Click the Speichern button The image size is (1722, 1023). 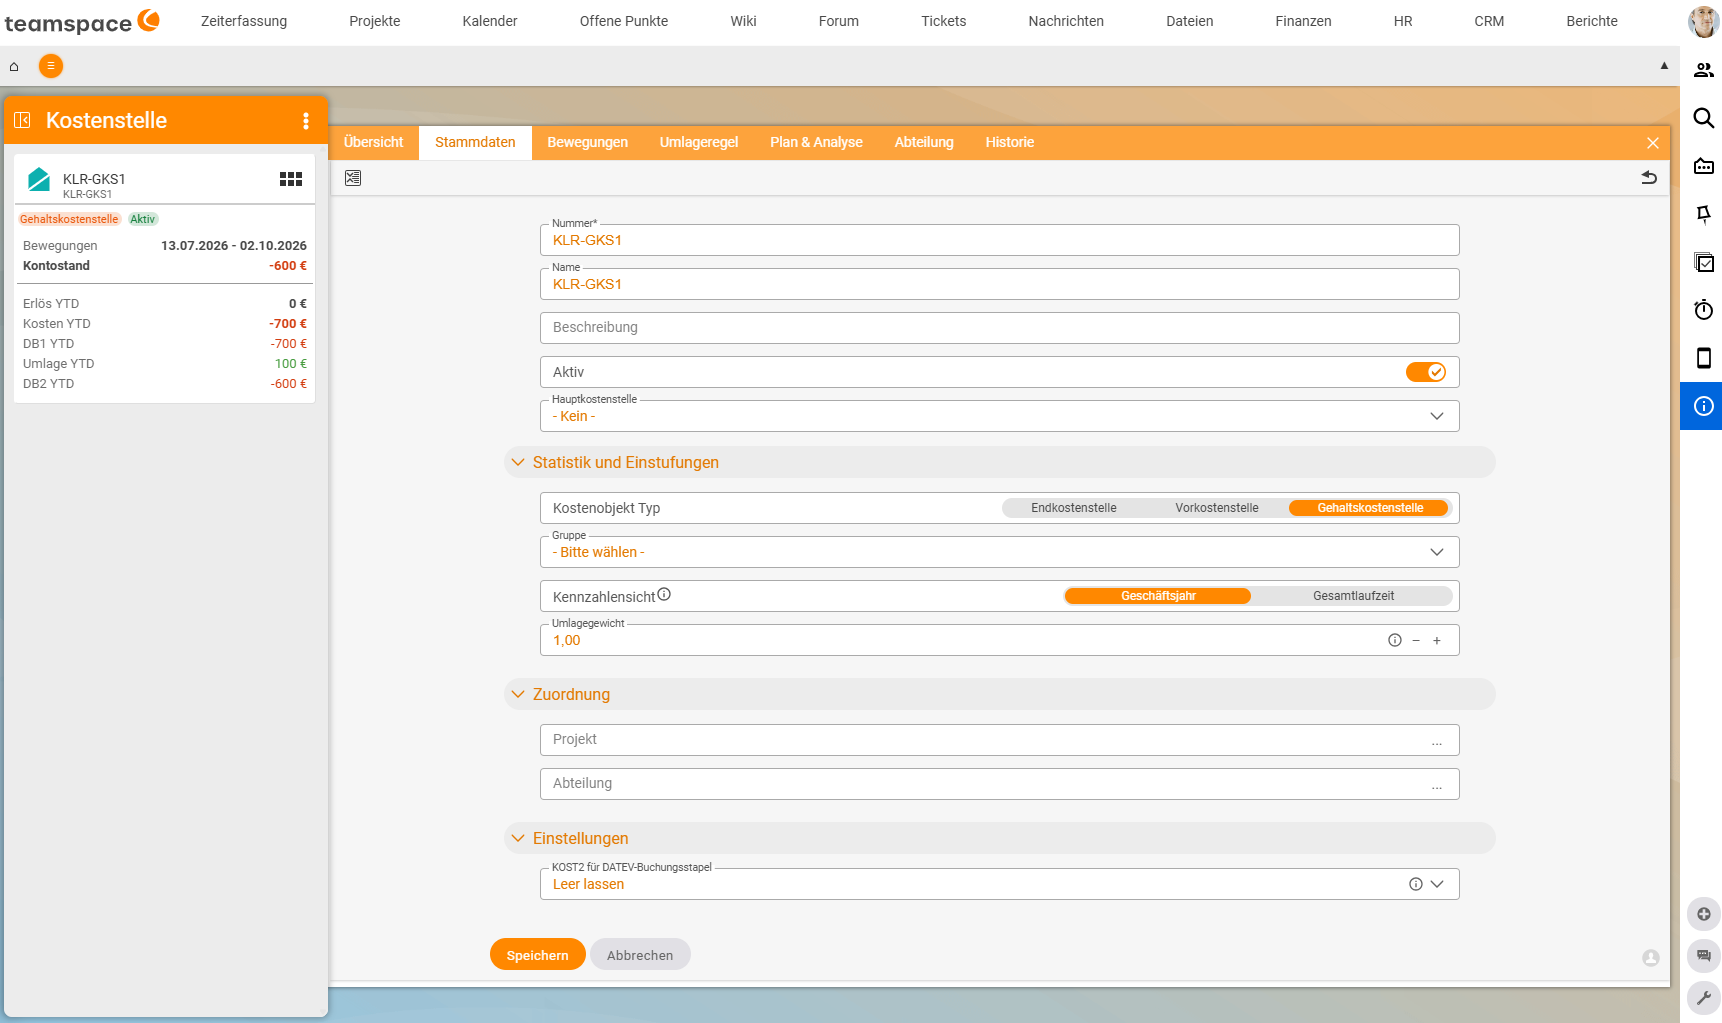pos(537,955)
